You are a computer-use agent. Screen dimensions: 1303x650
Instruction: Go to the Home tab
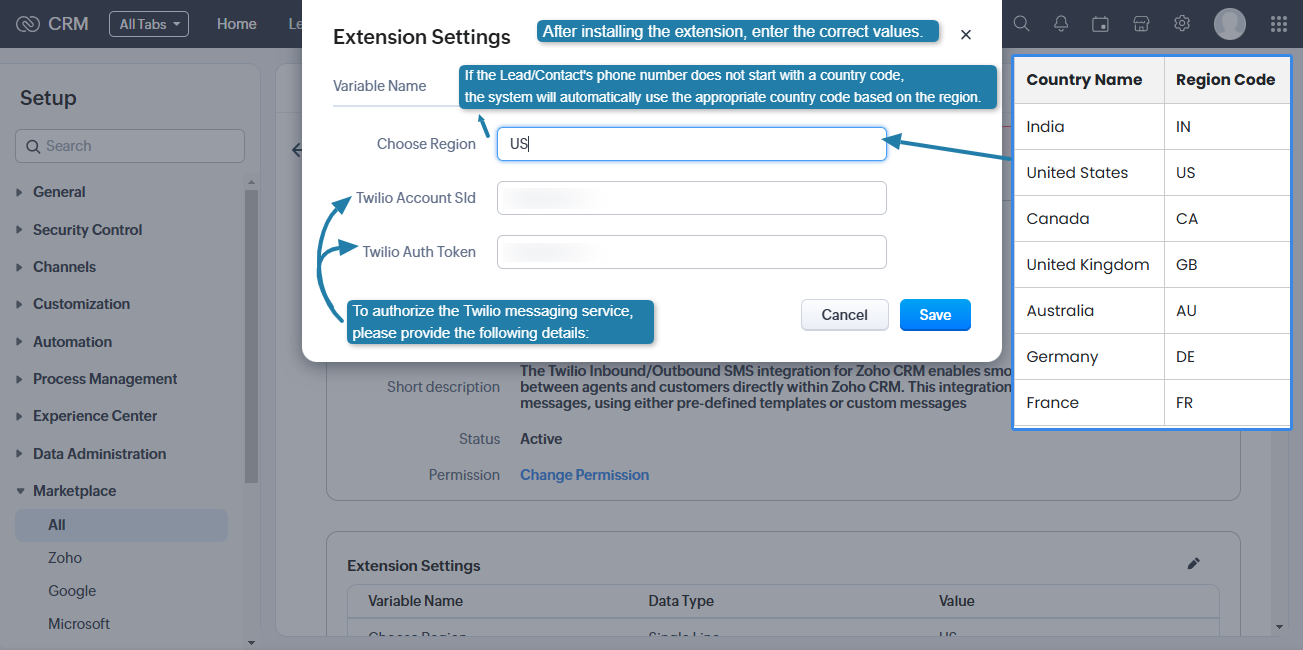coord(237,24)
